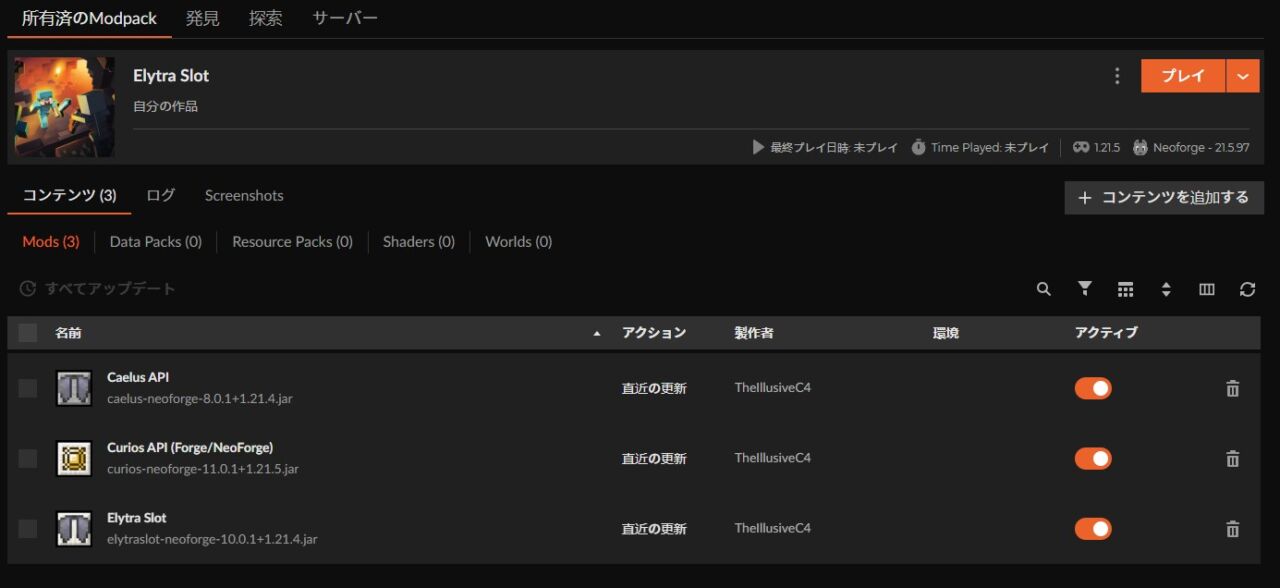Screen dimensions: 1280x588
Task: Click the コンテンツを追加する button
Action: [x=1163, y=197]
